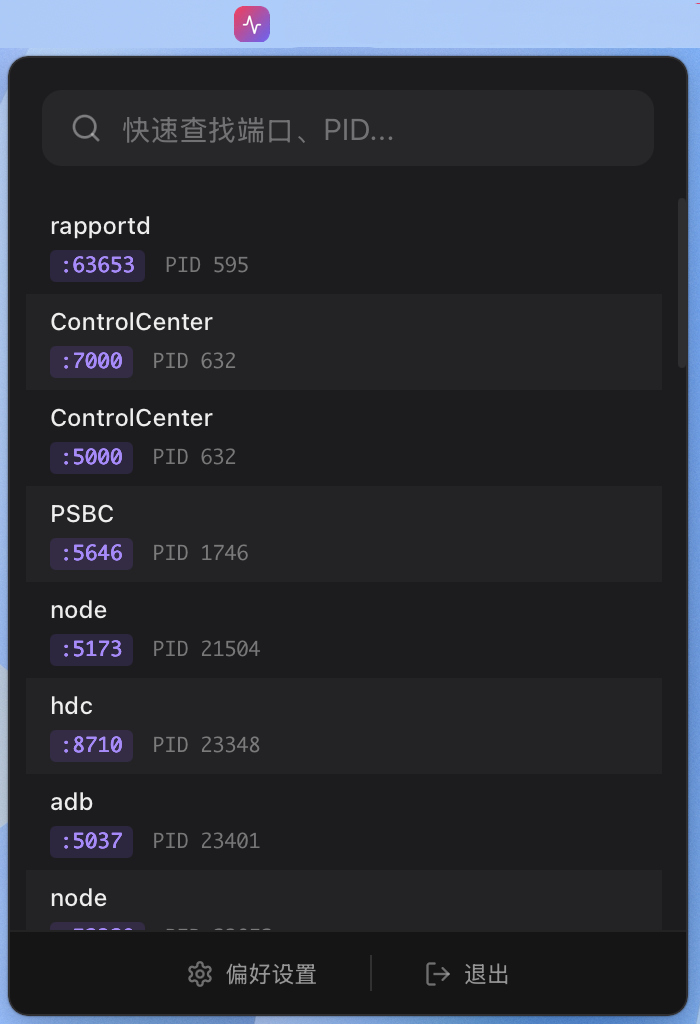Click the magnifying glass search icon

[x=85, y=128]
